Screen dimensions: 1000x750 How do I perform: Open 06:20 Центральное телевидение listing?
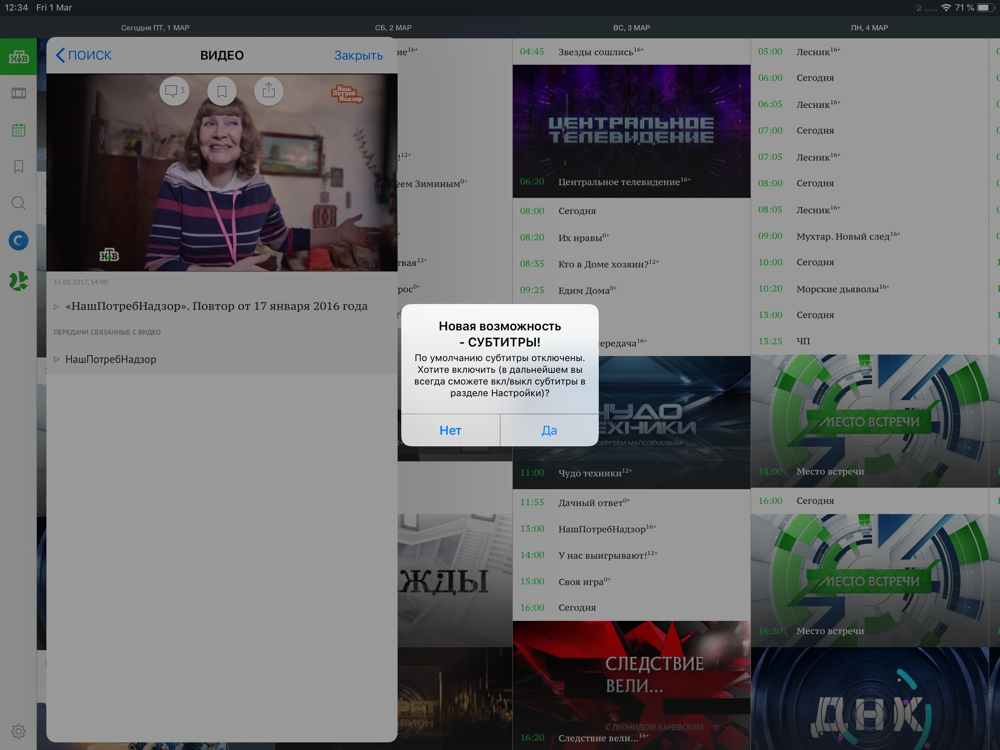click(x=631, y=182)
